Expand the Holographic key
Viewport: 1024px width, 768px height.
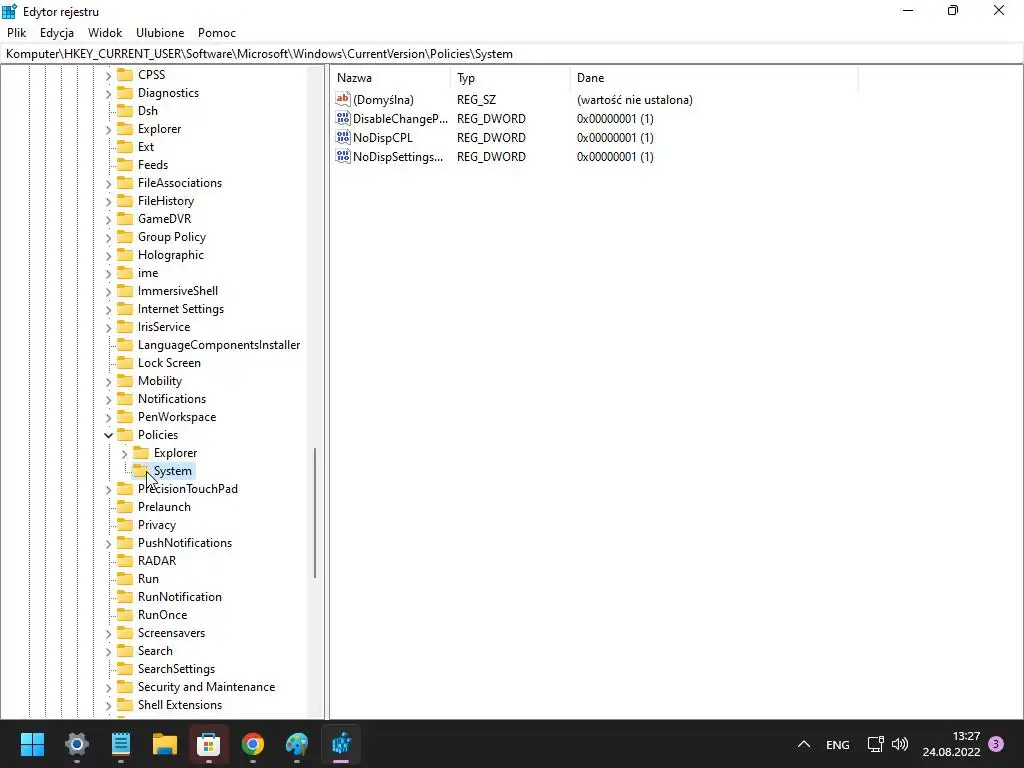coord(108,256)
